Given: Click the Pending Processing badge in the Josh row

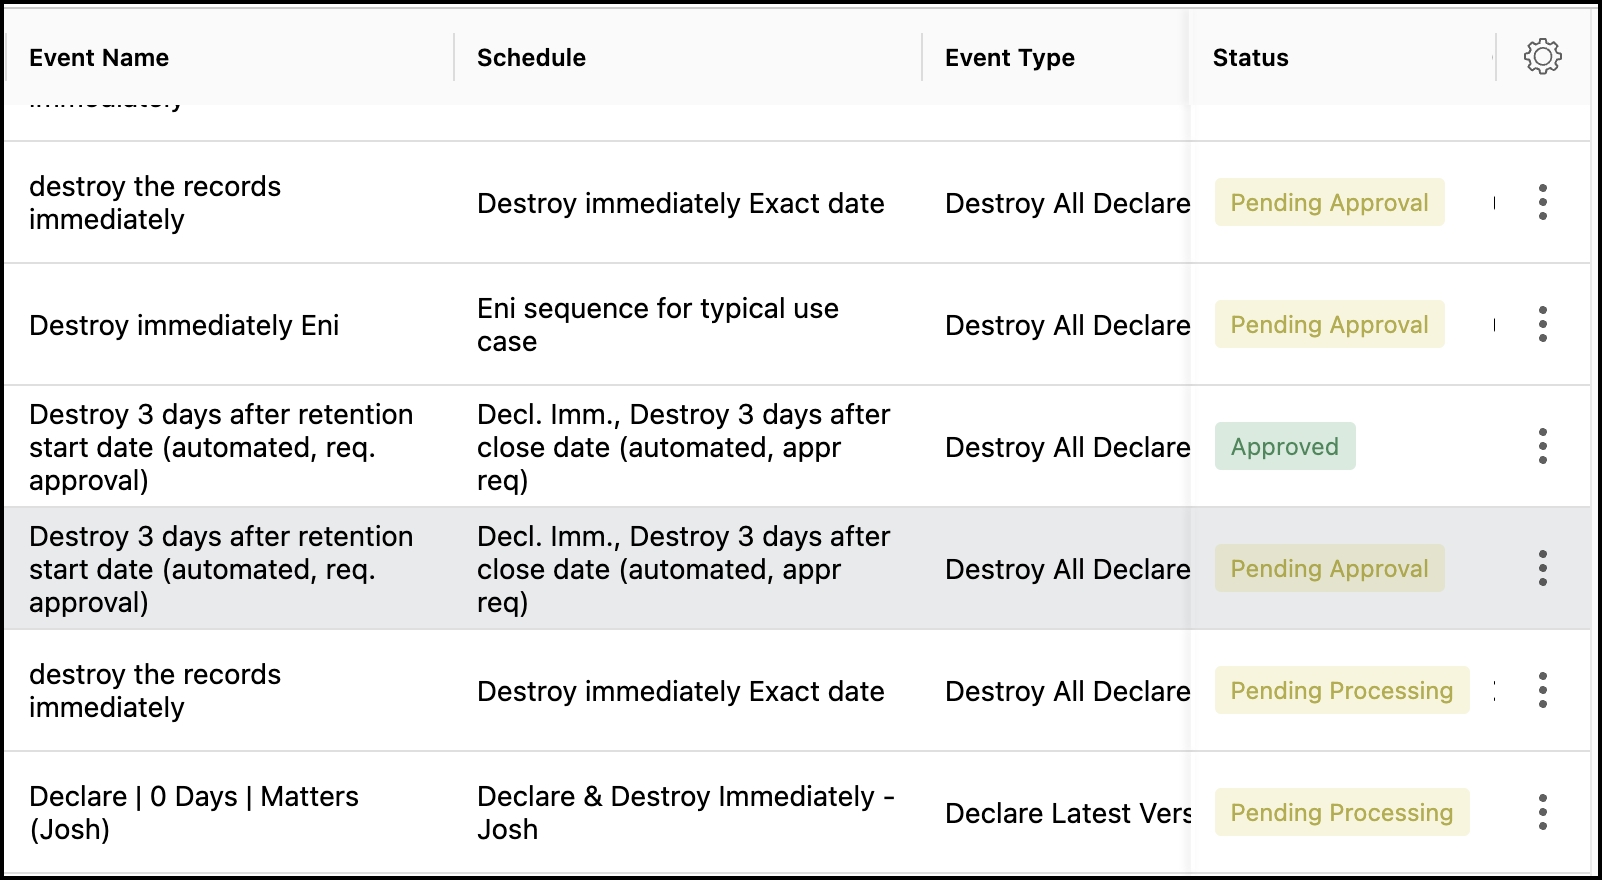Looking at the screenshot, I should 1341,812.
